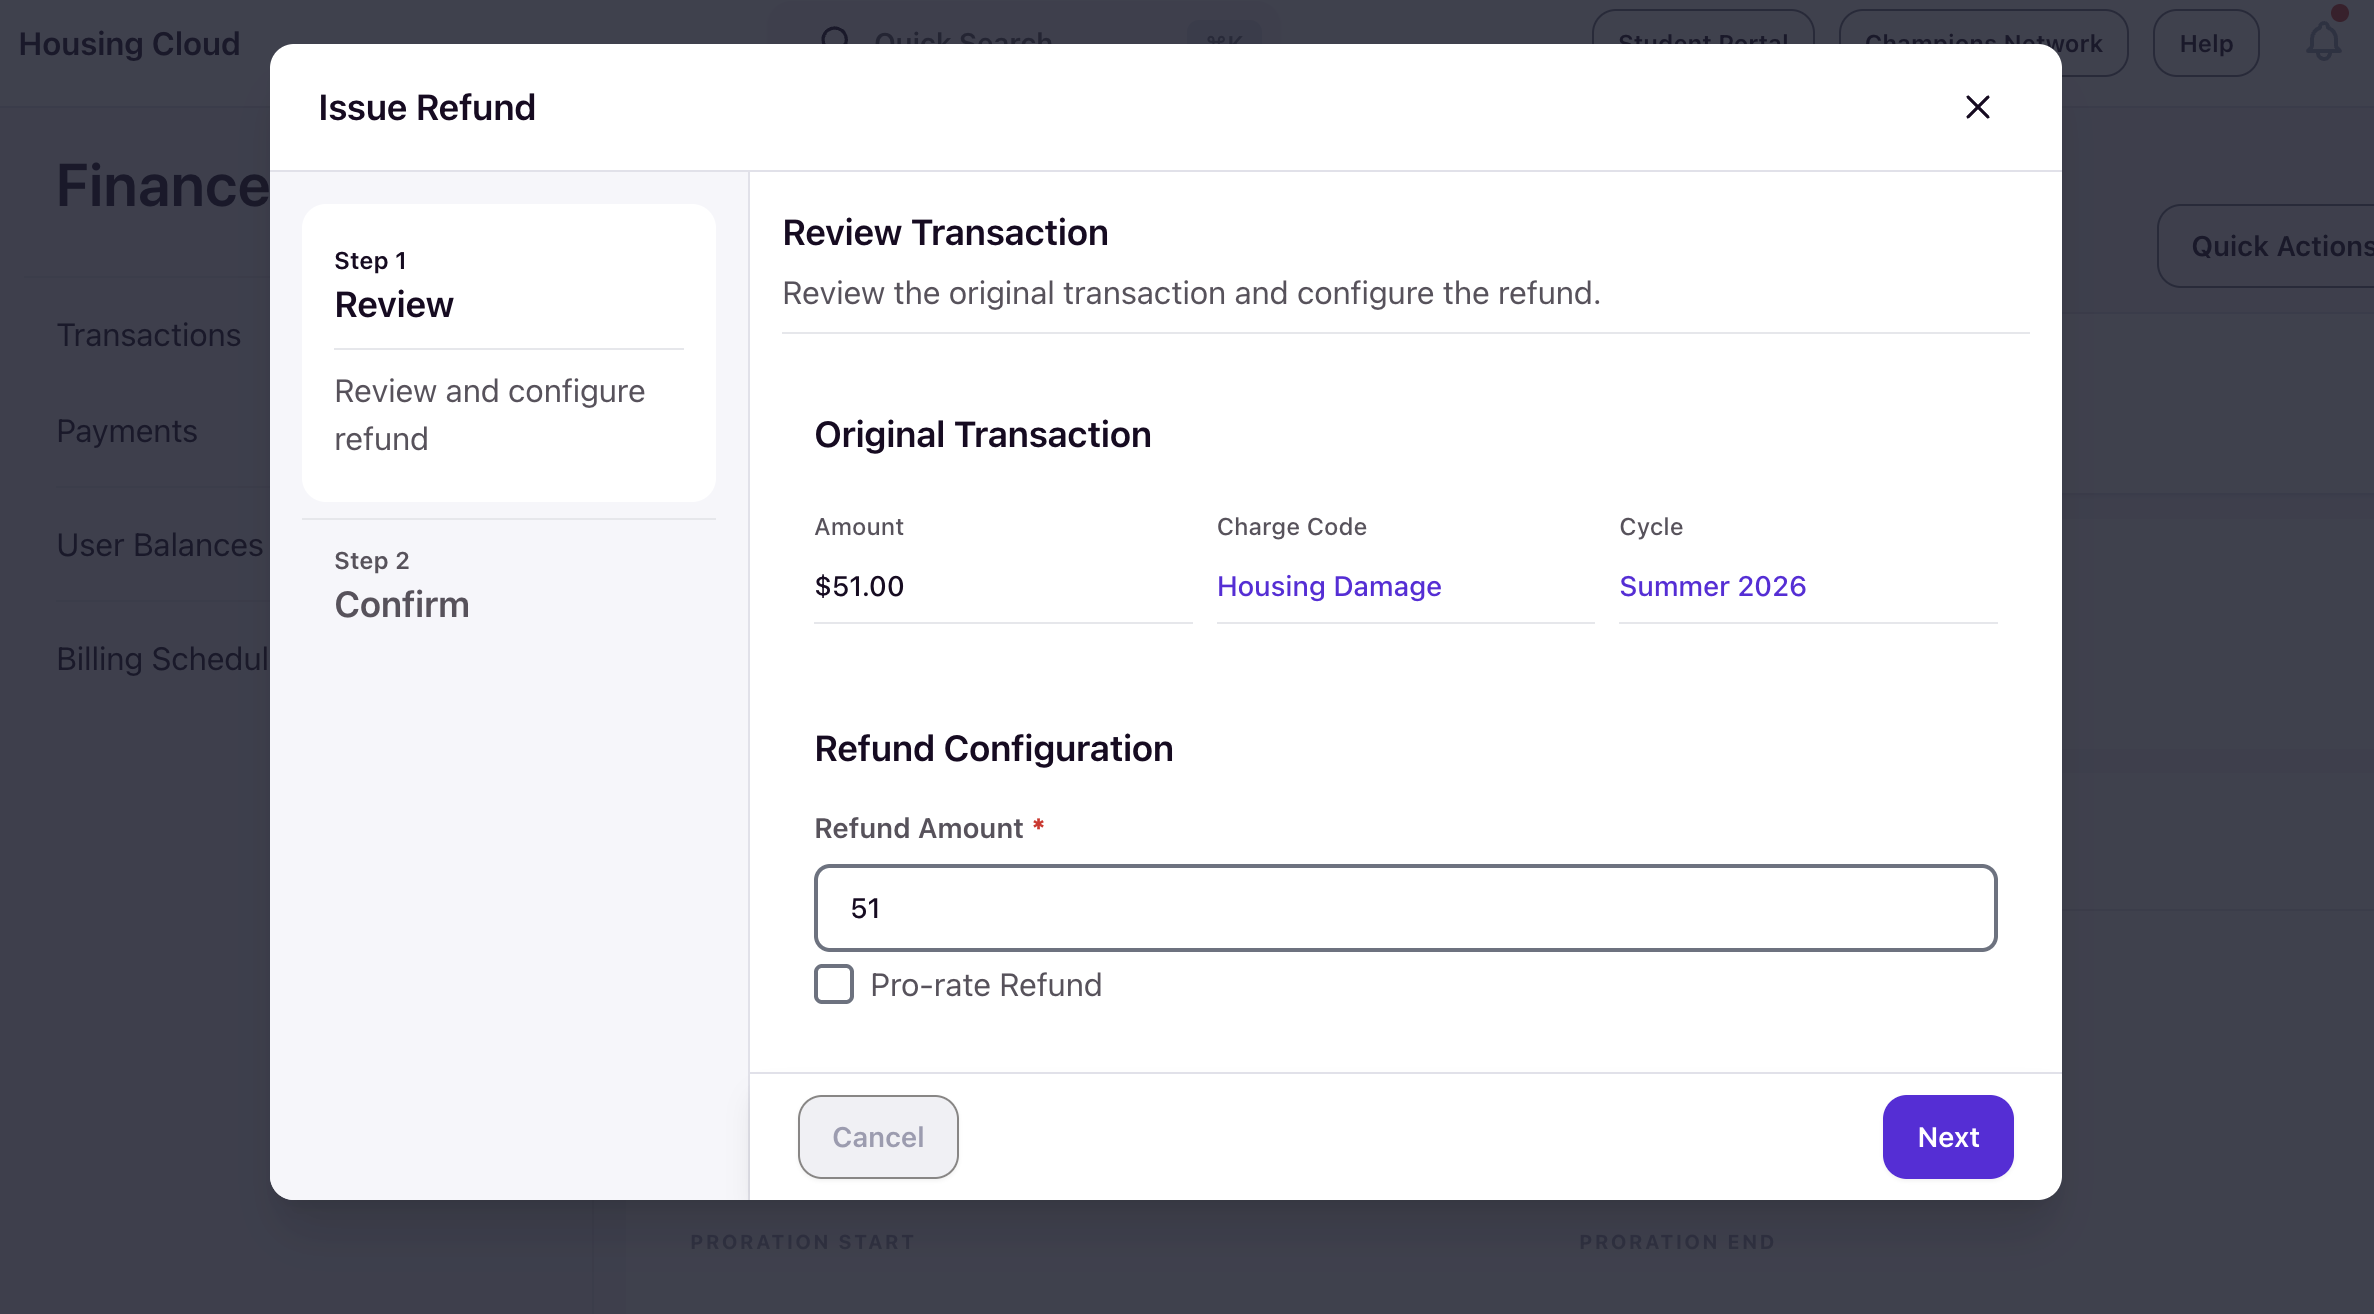Open User Balances in the Finance sidebar
Viewport: 2374px width, 1314px height.
pos(160,545)
